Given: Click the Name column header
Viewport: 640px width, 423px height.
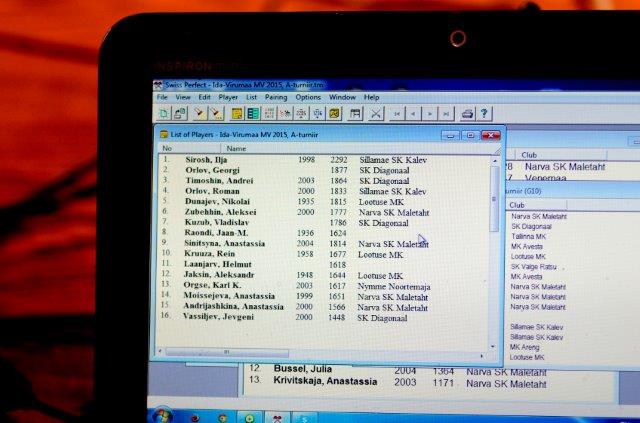Looking at the screenshot, I should tap(236, 148).
